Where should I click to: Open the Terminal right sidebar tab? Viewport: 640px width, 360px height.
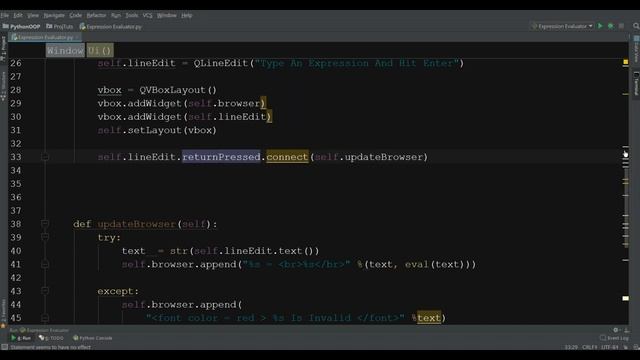pos(636,84)
